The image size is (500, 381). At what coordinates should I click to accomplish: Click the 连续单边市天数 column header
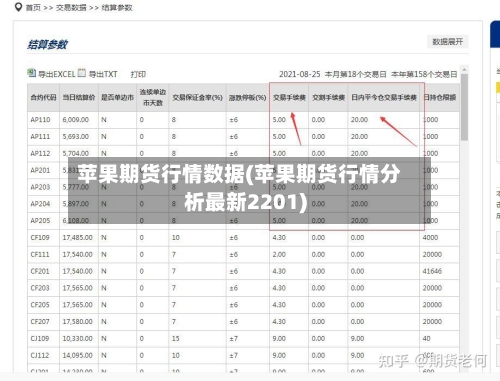pos(152,97)
